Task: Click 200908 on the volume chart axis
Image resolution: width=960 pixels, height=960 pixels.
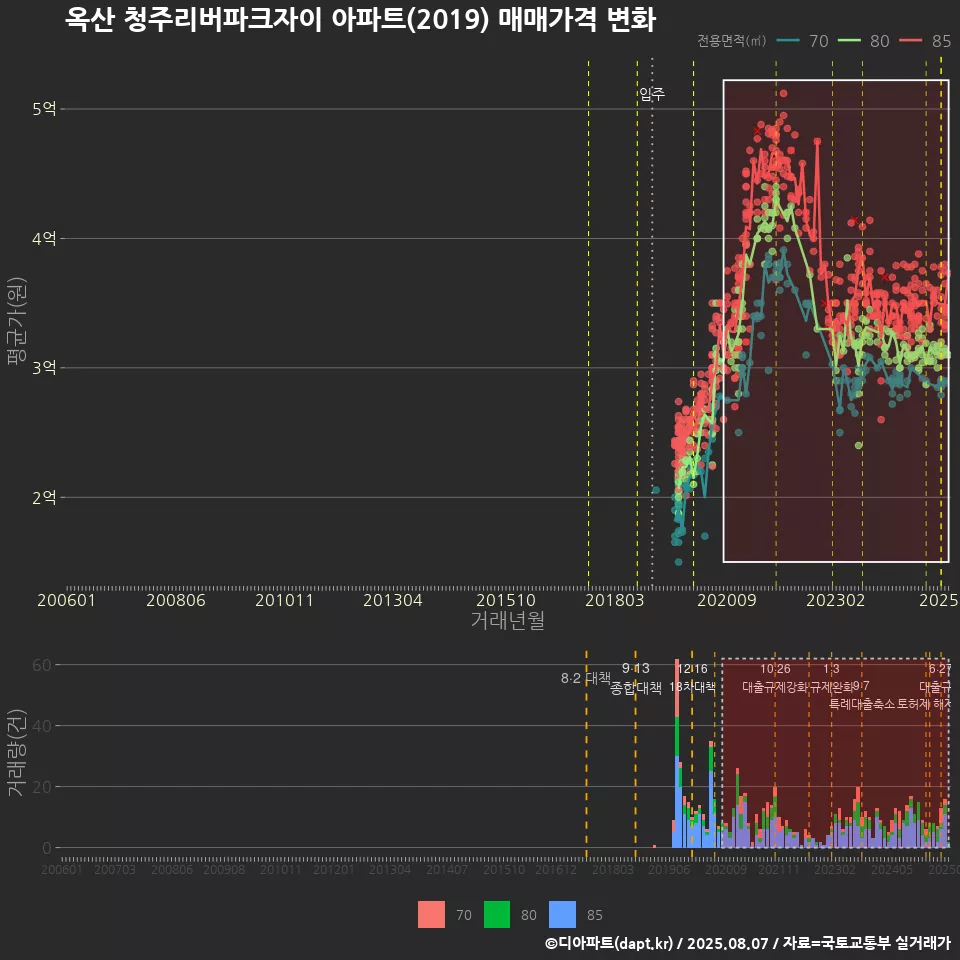Action: point(224,869)
